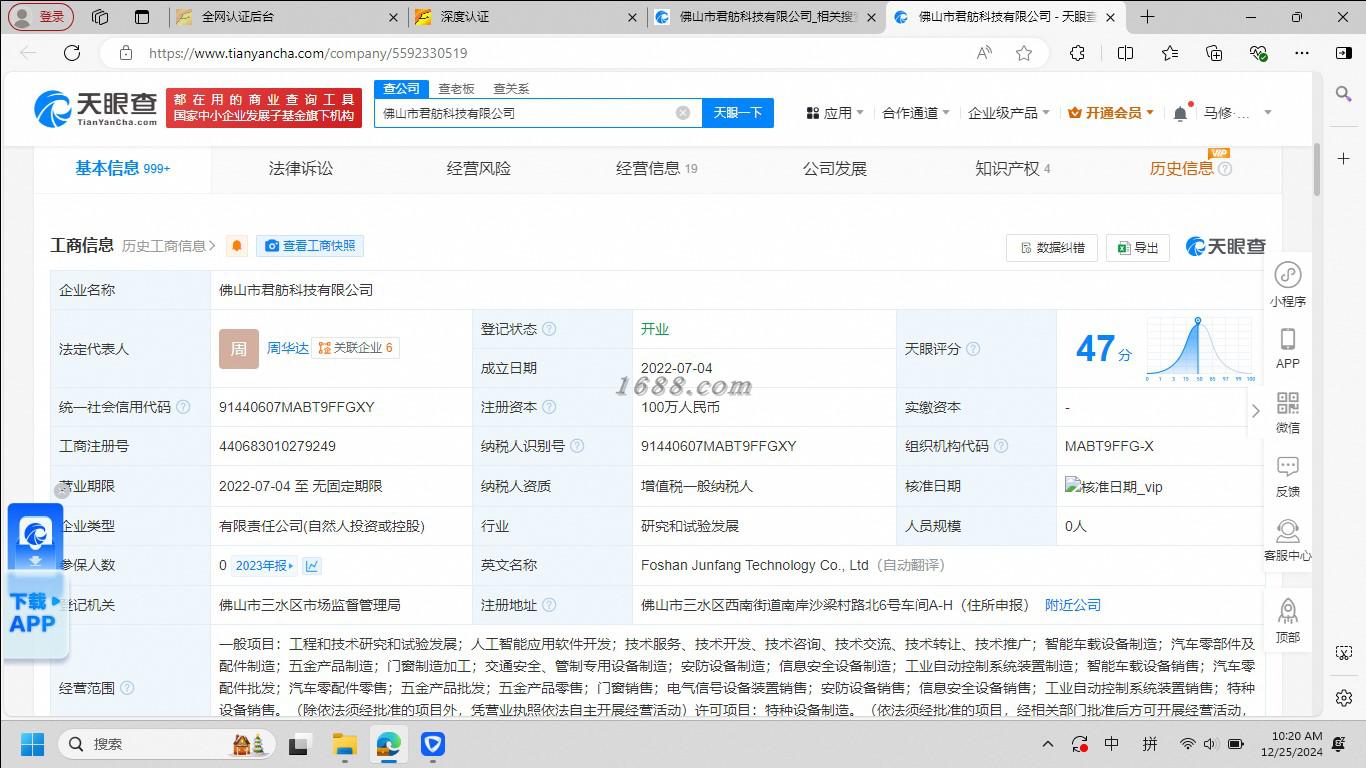Expand the 合作通道 dropdown
Image resolution: width=1366 pixels, height=768 pixels.
coord(916,113)
